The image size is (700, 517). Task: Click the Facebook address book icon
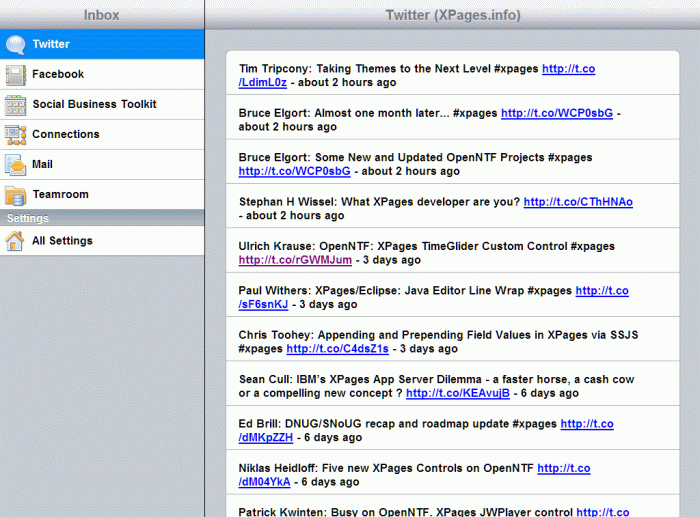(x=15, y=75)
